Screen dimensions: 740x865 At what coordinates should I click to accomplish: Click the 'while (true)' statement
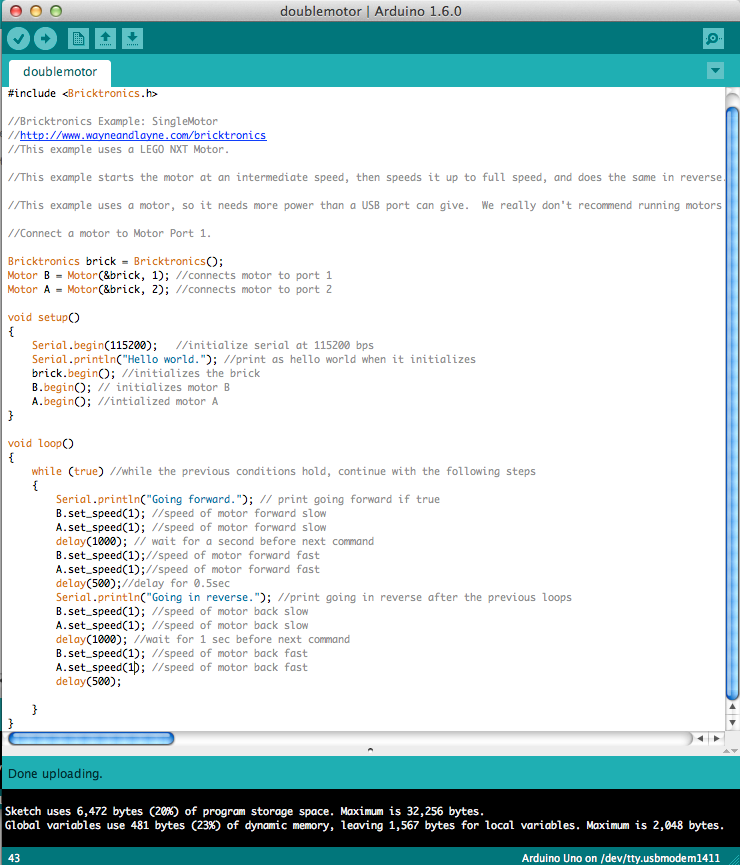(x=67, y=471)
